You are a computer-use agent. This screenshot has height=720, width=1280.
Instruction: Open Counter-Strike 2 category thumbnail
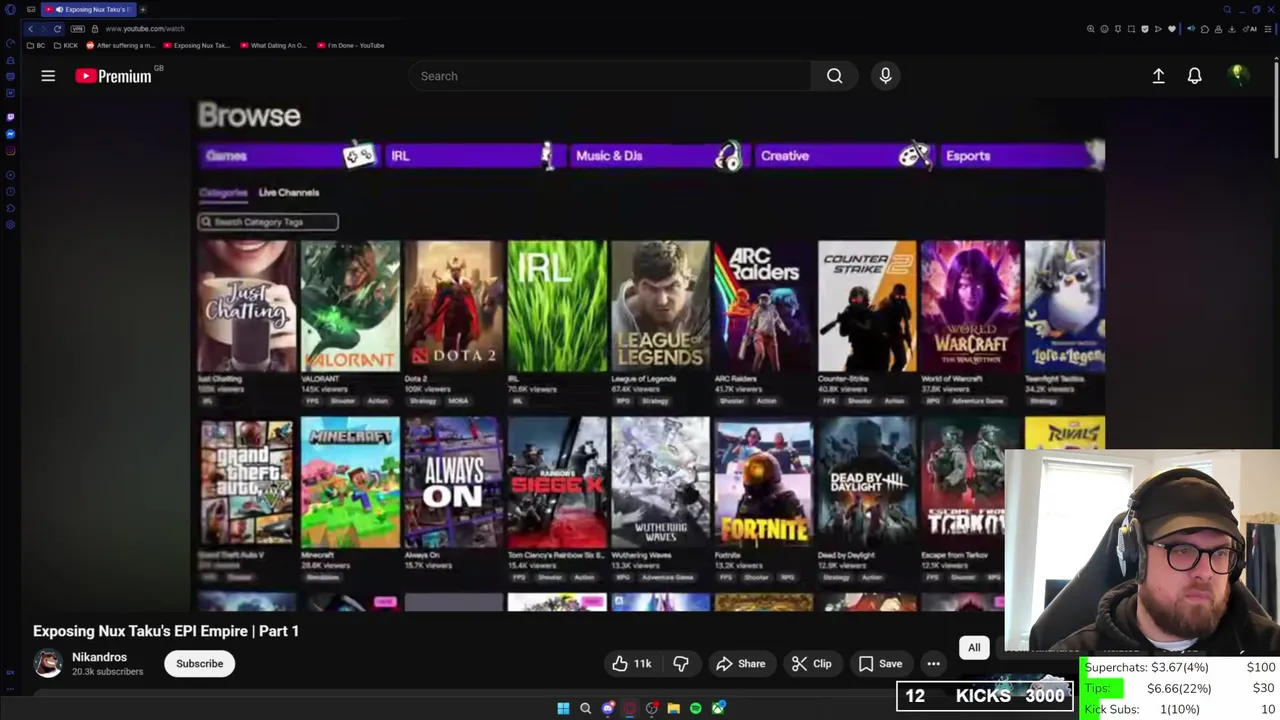coord(866,306)
